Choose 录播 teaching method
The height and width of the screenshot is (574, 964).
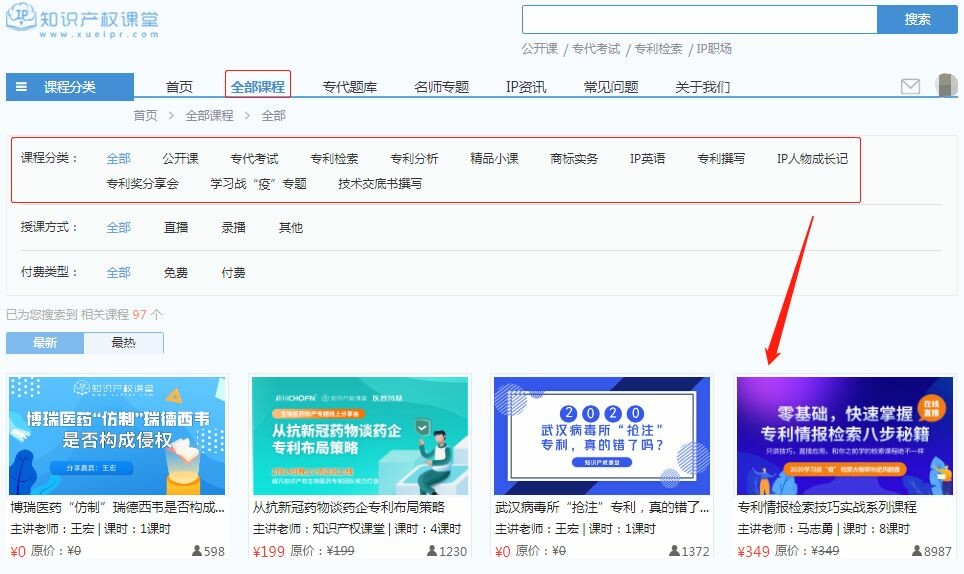[233, 227]
